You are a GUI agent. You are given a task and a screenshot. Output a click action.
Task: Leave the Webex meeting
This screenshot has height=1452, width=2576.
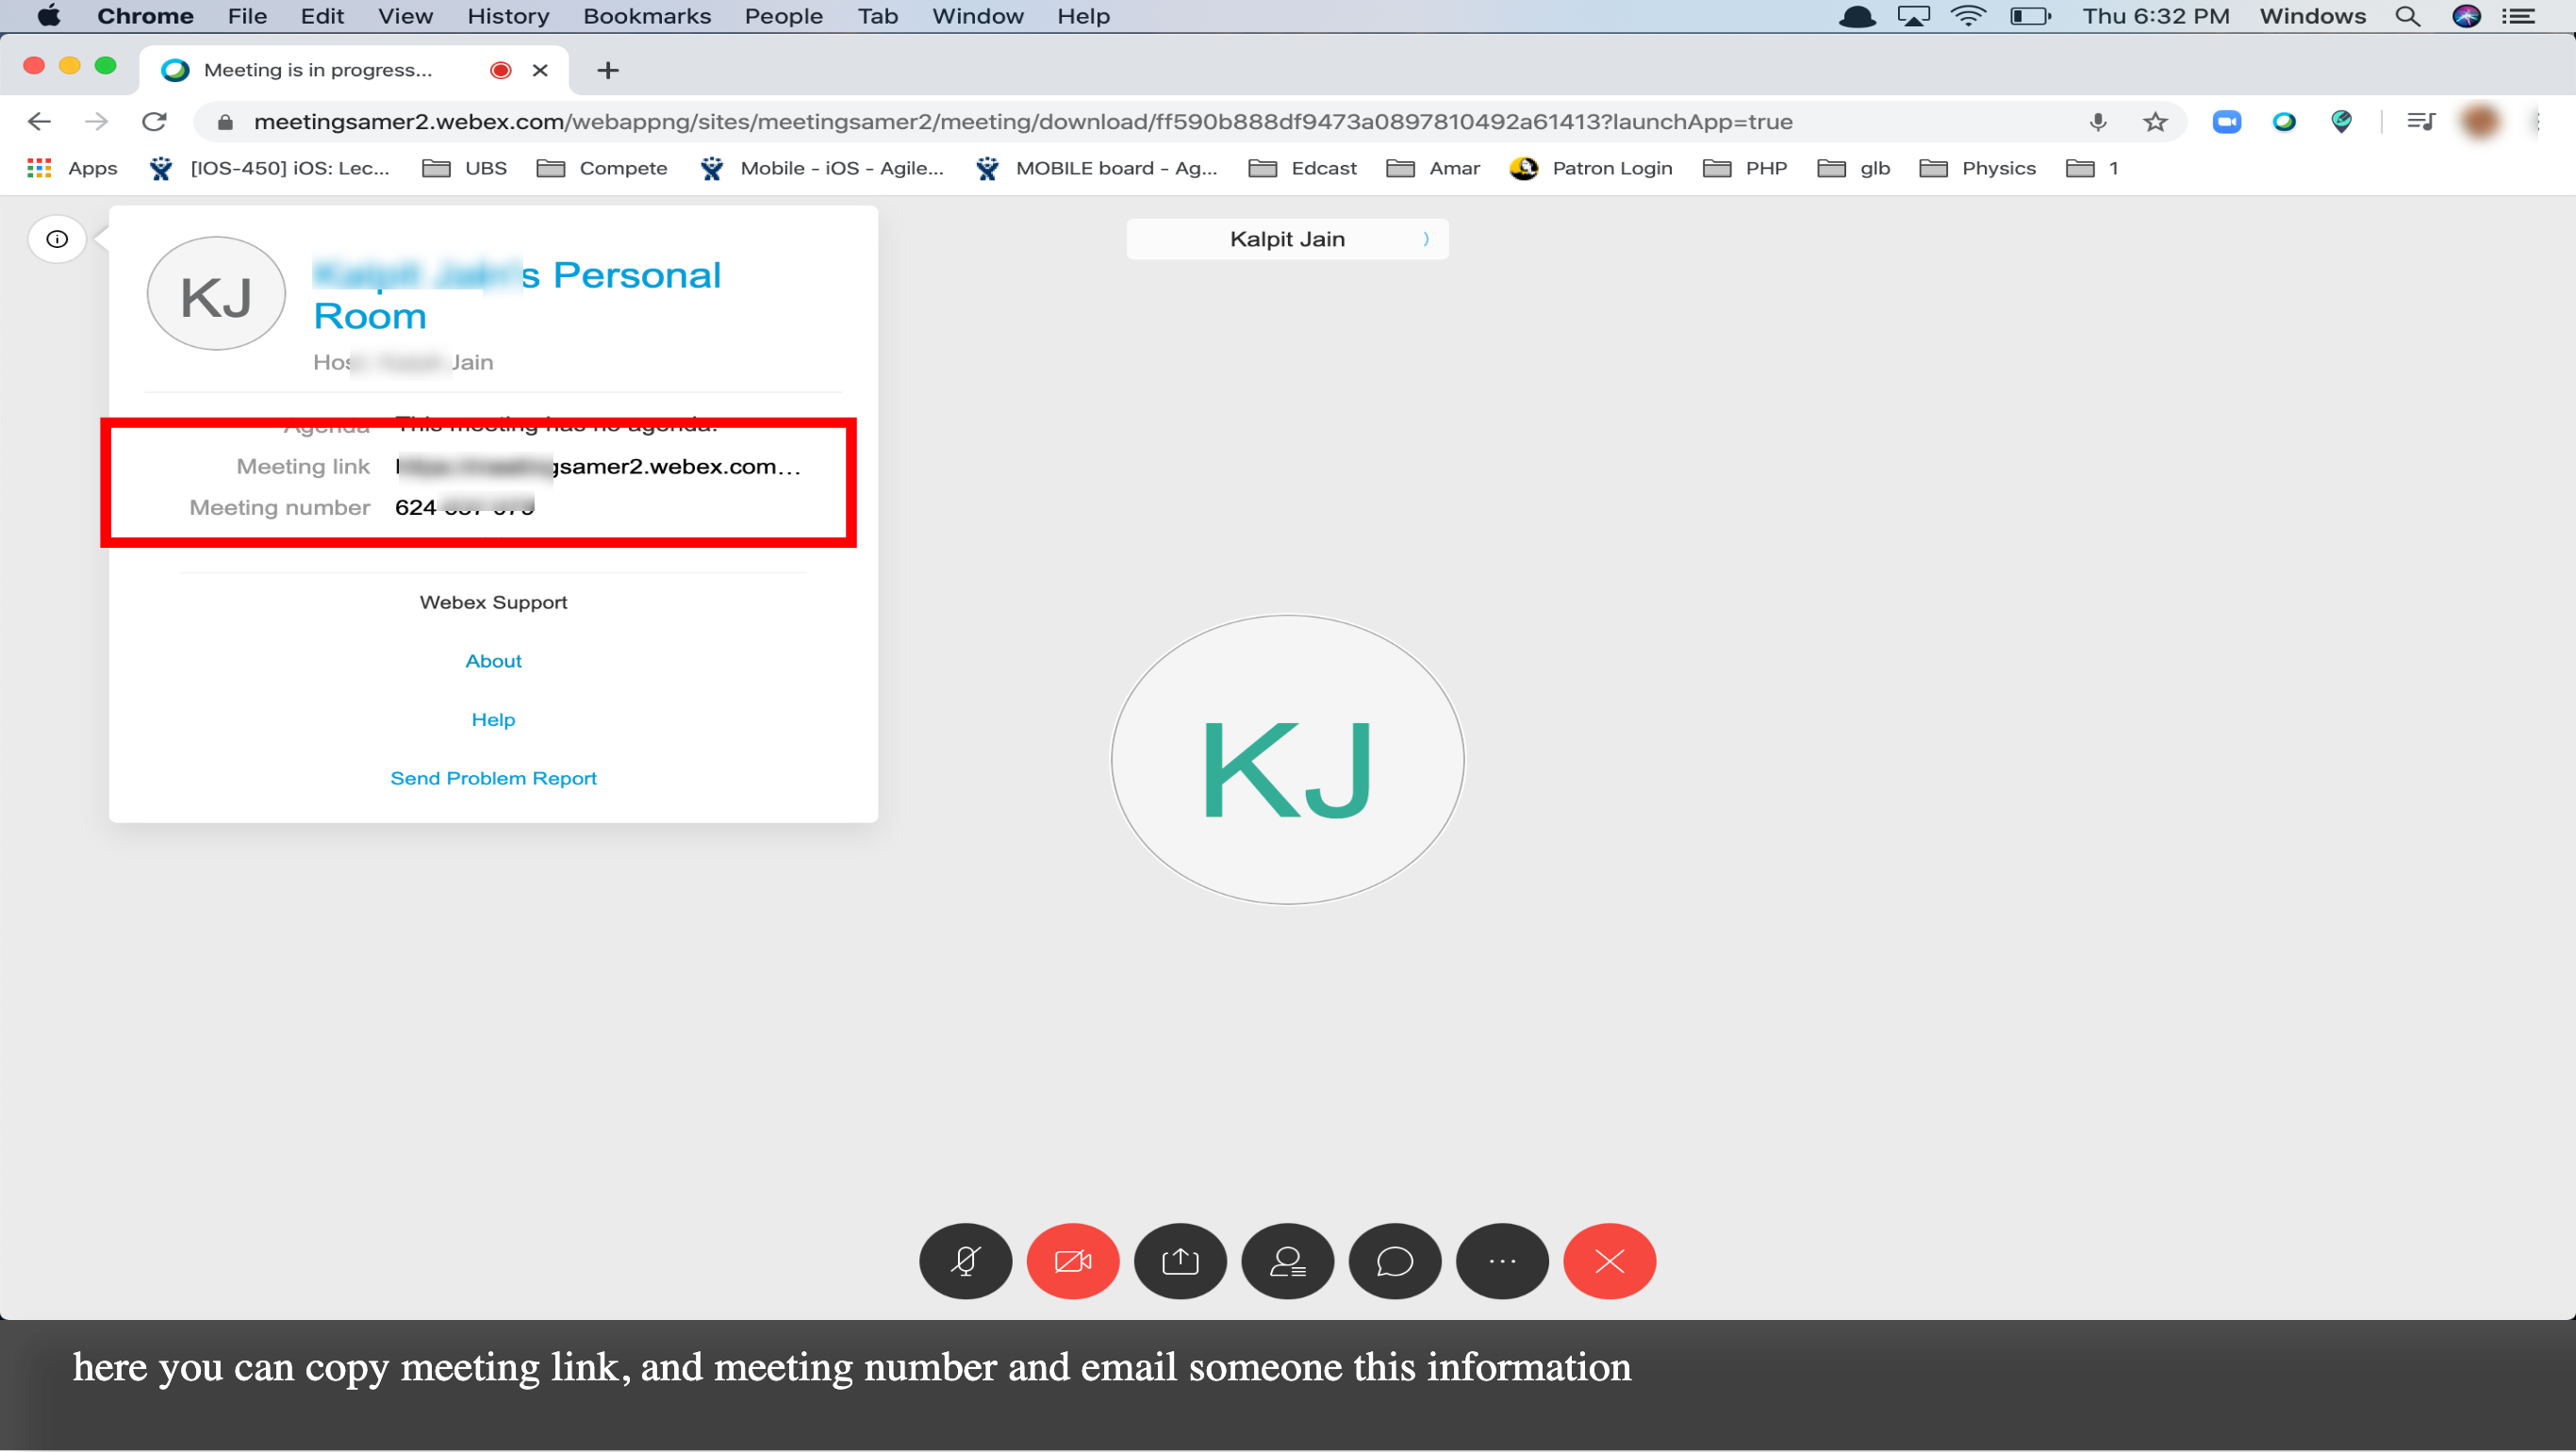point(1609,1261)
